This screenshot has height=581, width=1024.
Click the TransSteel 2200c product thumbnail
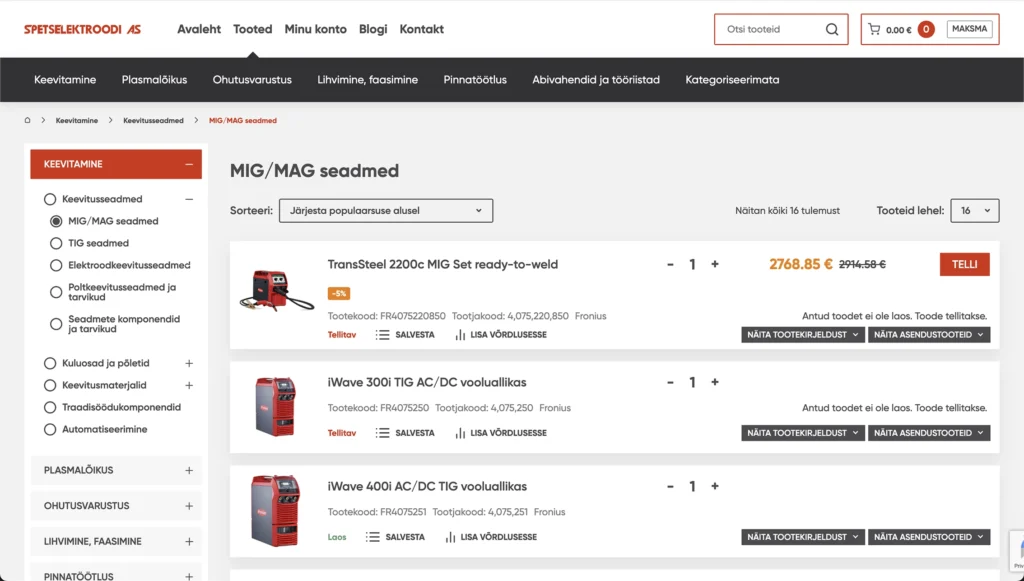[275, 290]
